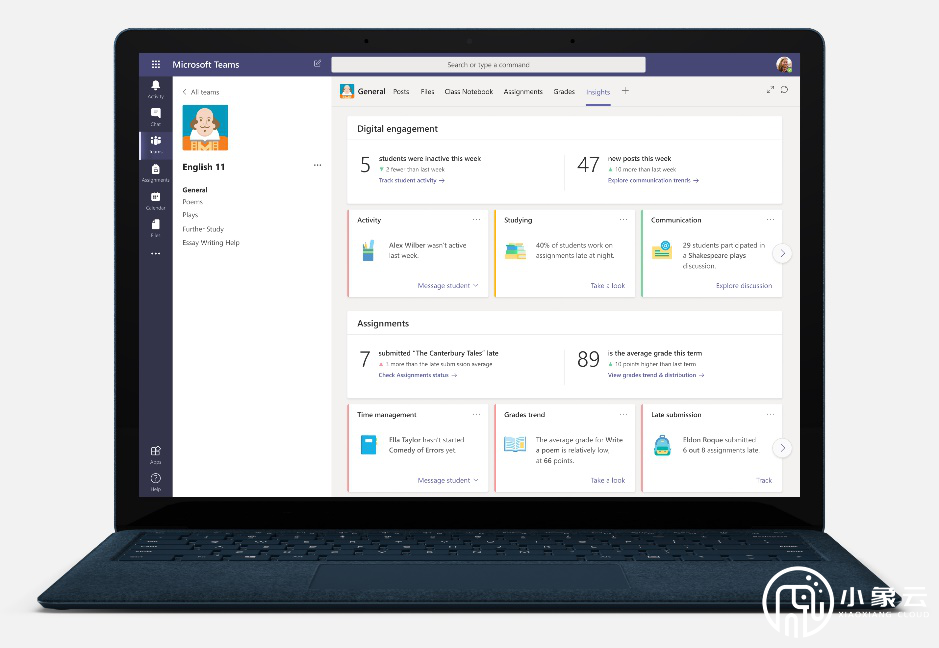Click the General channel avatar icon

(347, 91)
